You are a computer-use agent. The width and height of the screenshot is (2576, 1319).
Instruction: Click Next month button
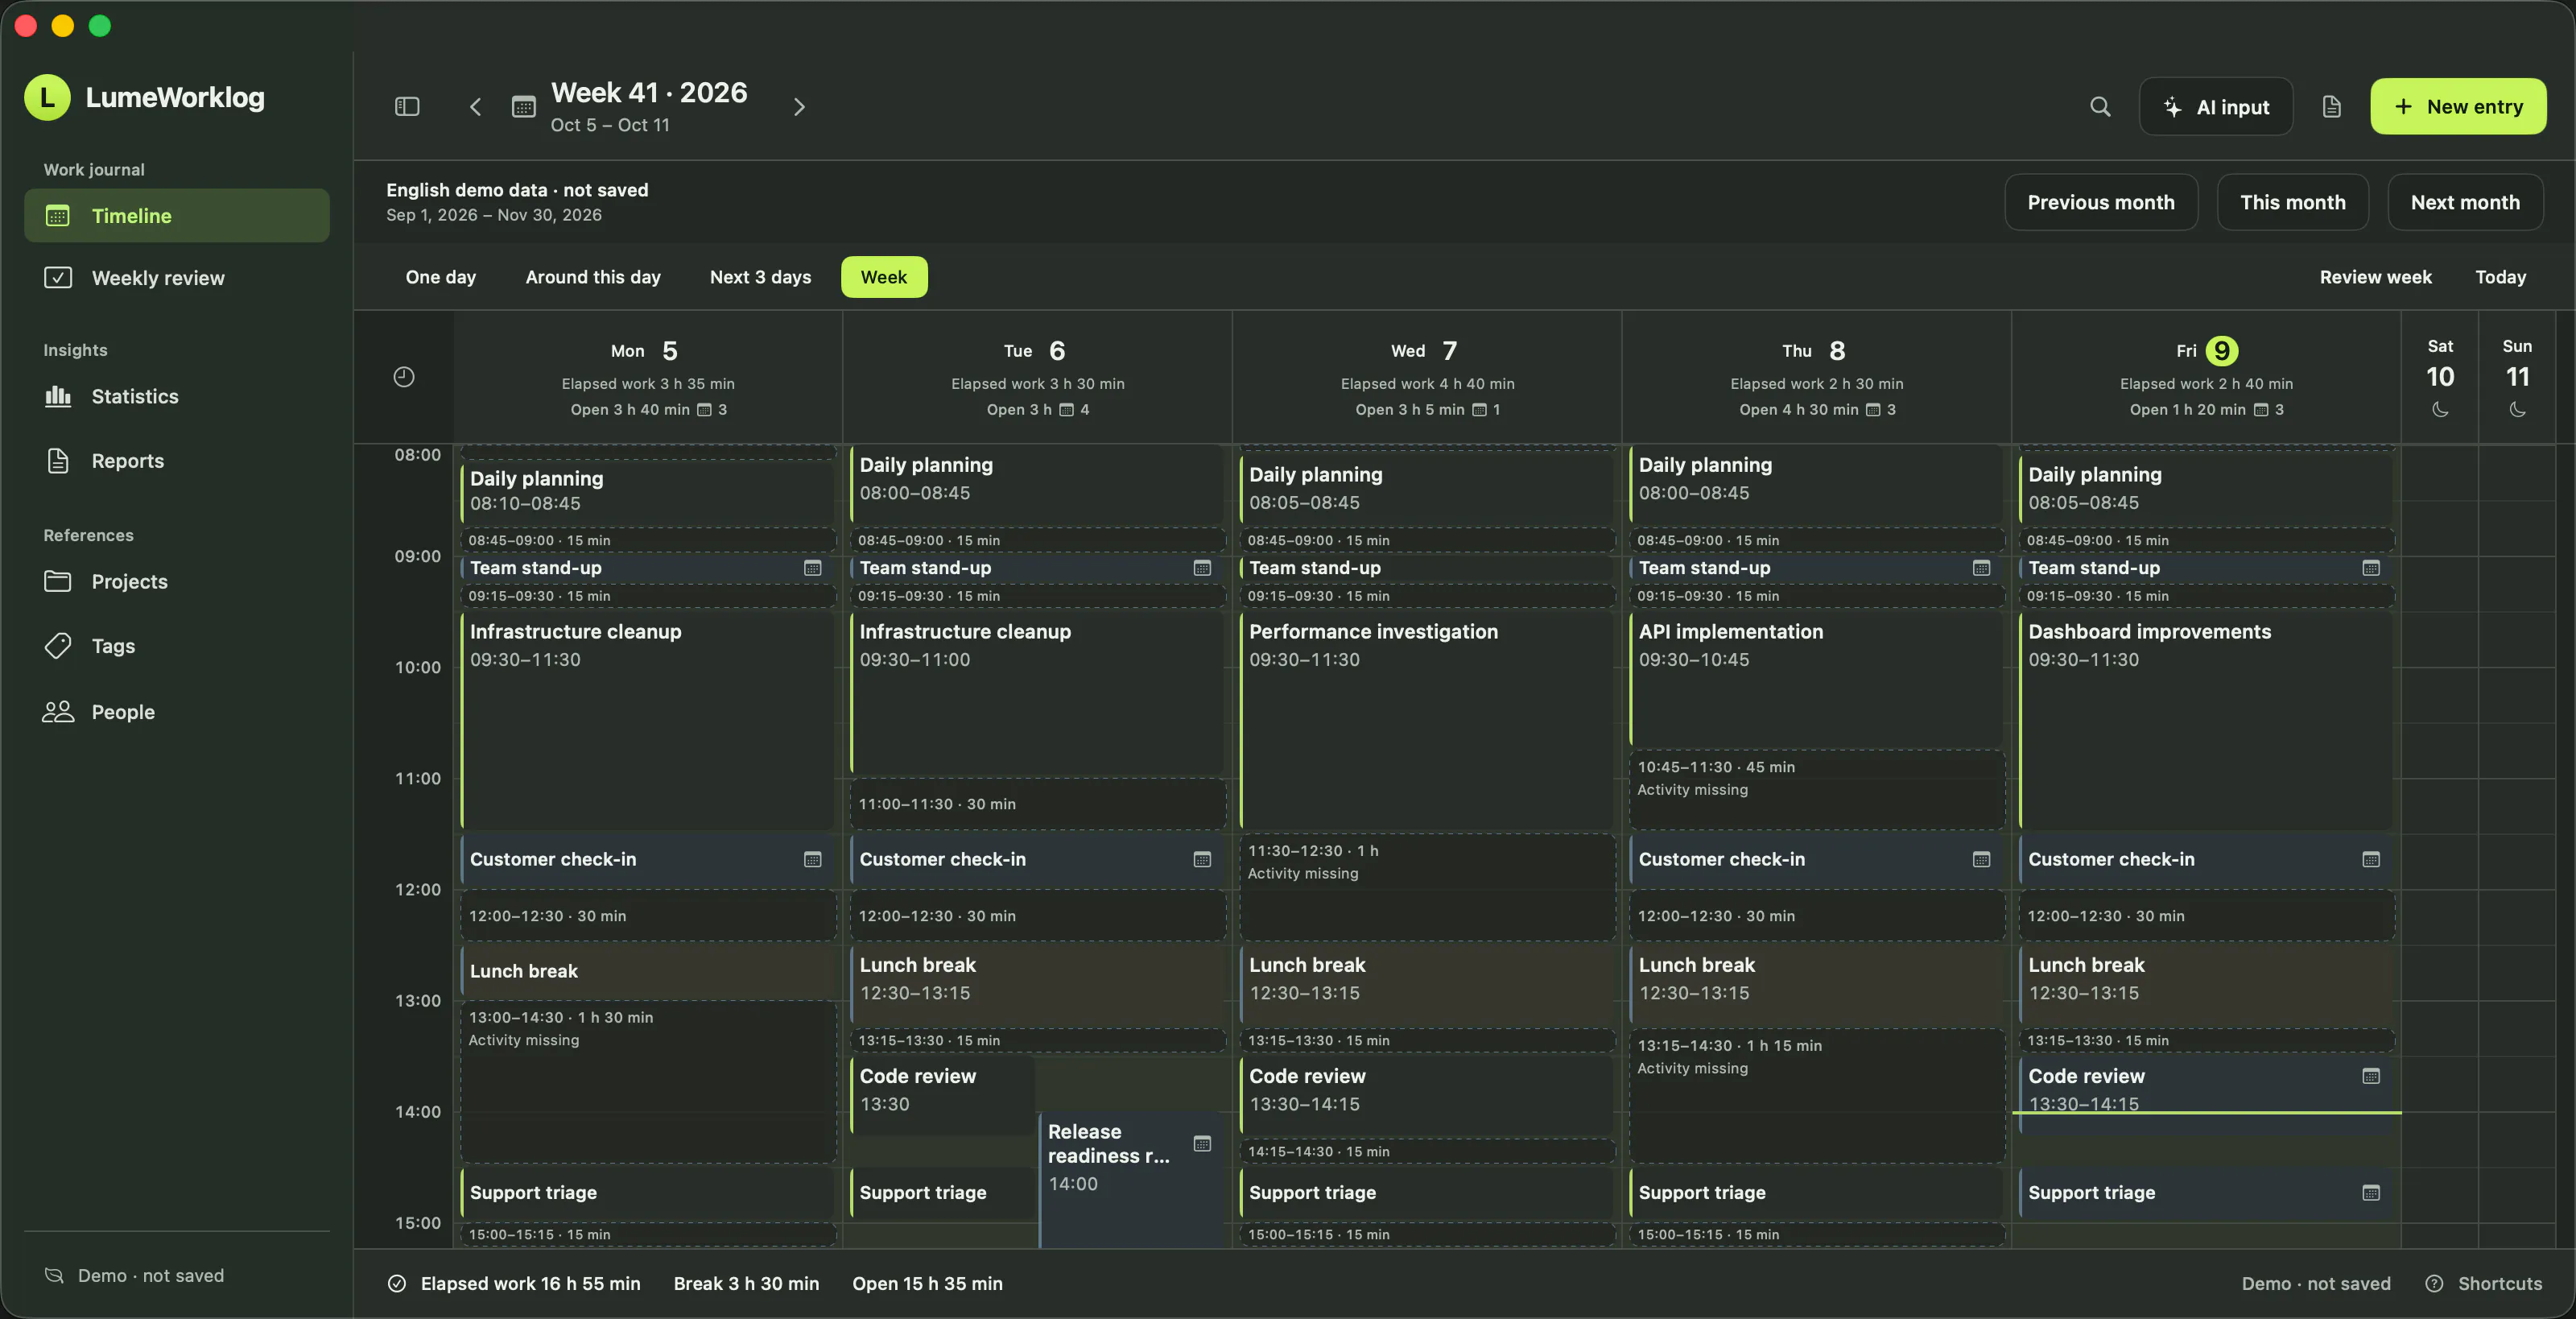pyautogui.click(x=2465, y=202)
